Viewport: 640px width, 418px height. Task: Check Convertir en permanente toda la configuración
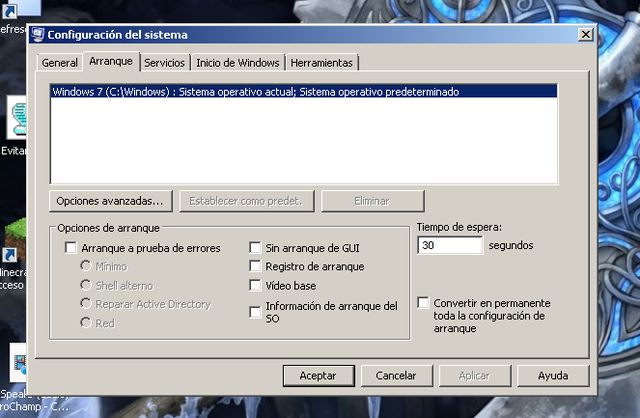(x=423, y=303)
